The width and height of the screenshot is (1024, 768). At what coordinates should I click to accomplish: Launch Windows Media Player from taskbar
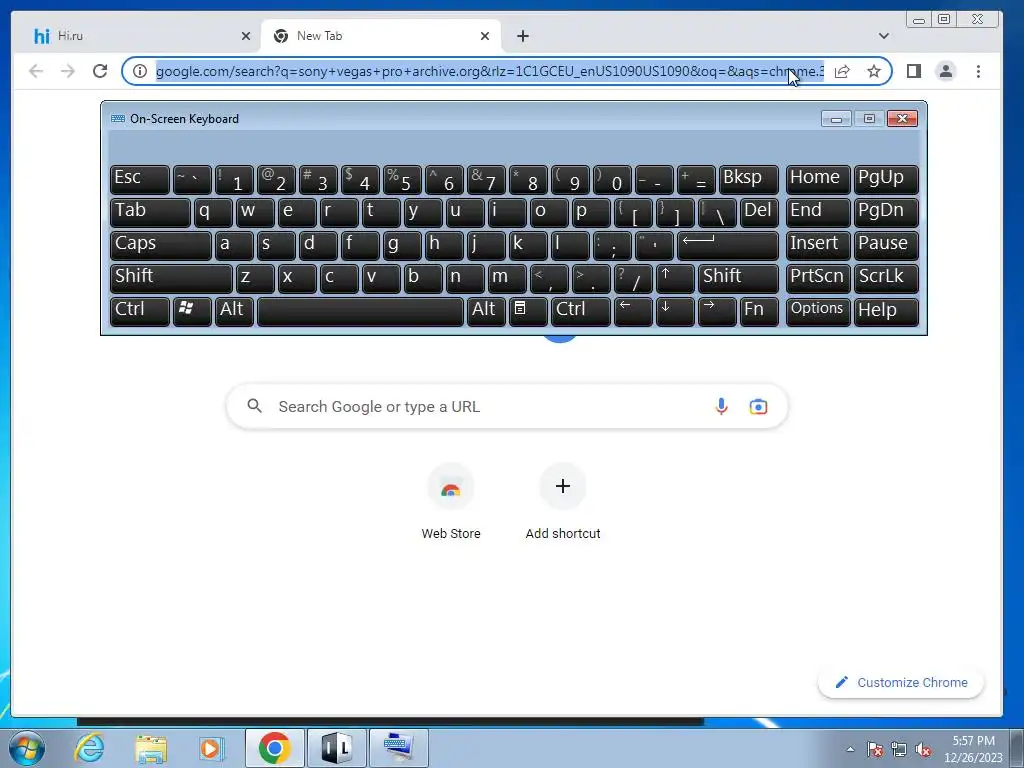coord(211,748)
